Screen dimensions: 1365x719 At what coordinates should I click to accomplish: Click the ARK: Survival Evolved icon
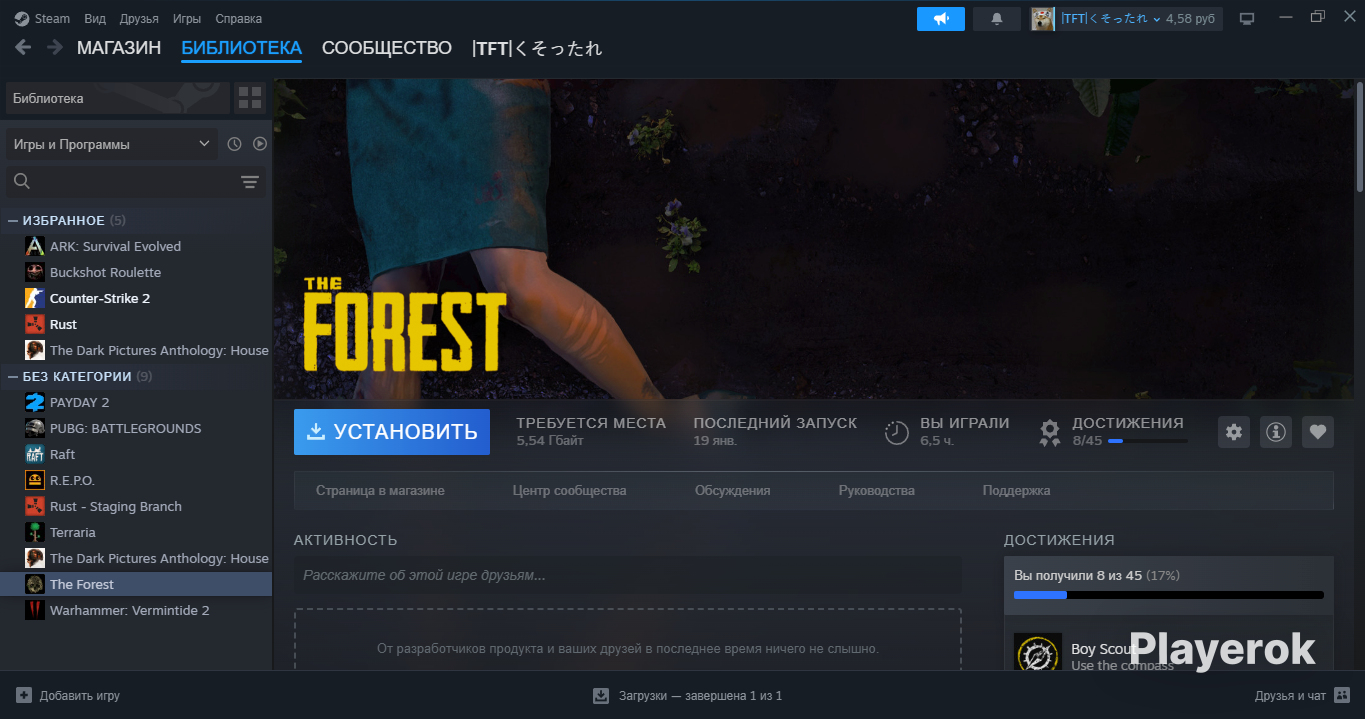coord(35,246)
